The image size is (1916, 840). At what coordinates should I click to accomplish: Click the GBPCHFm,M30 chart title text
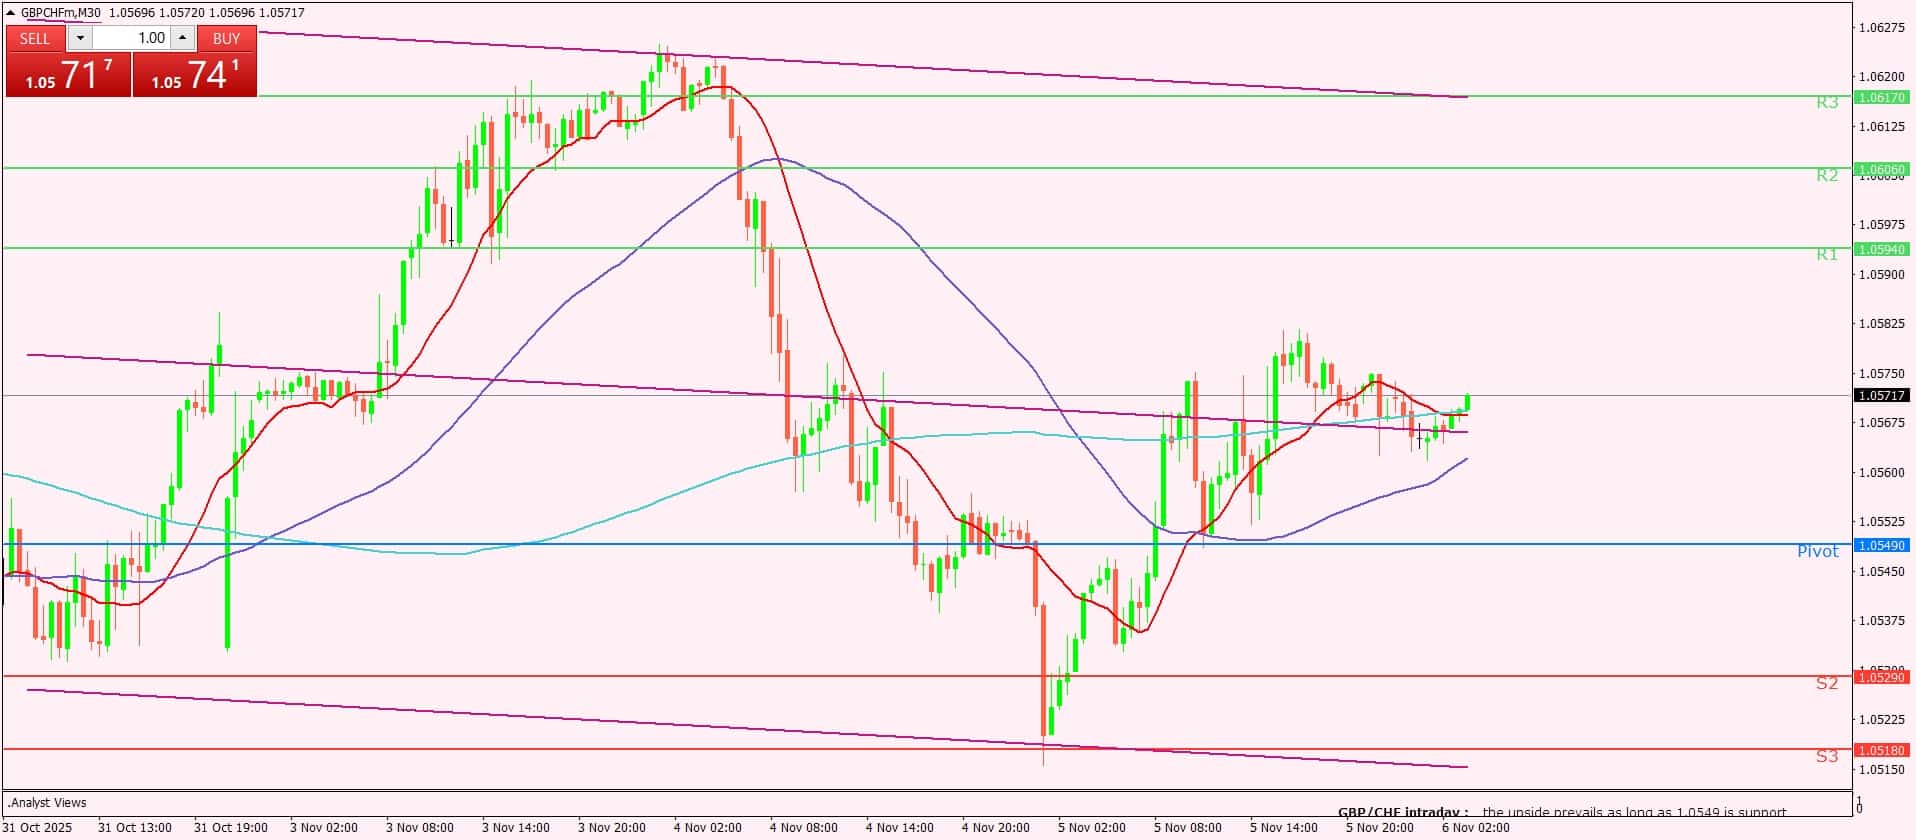point(61,13)
